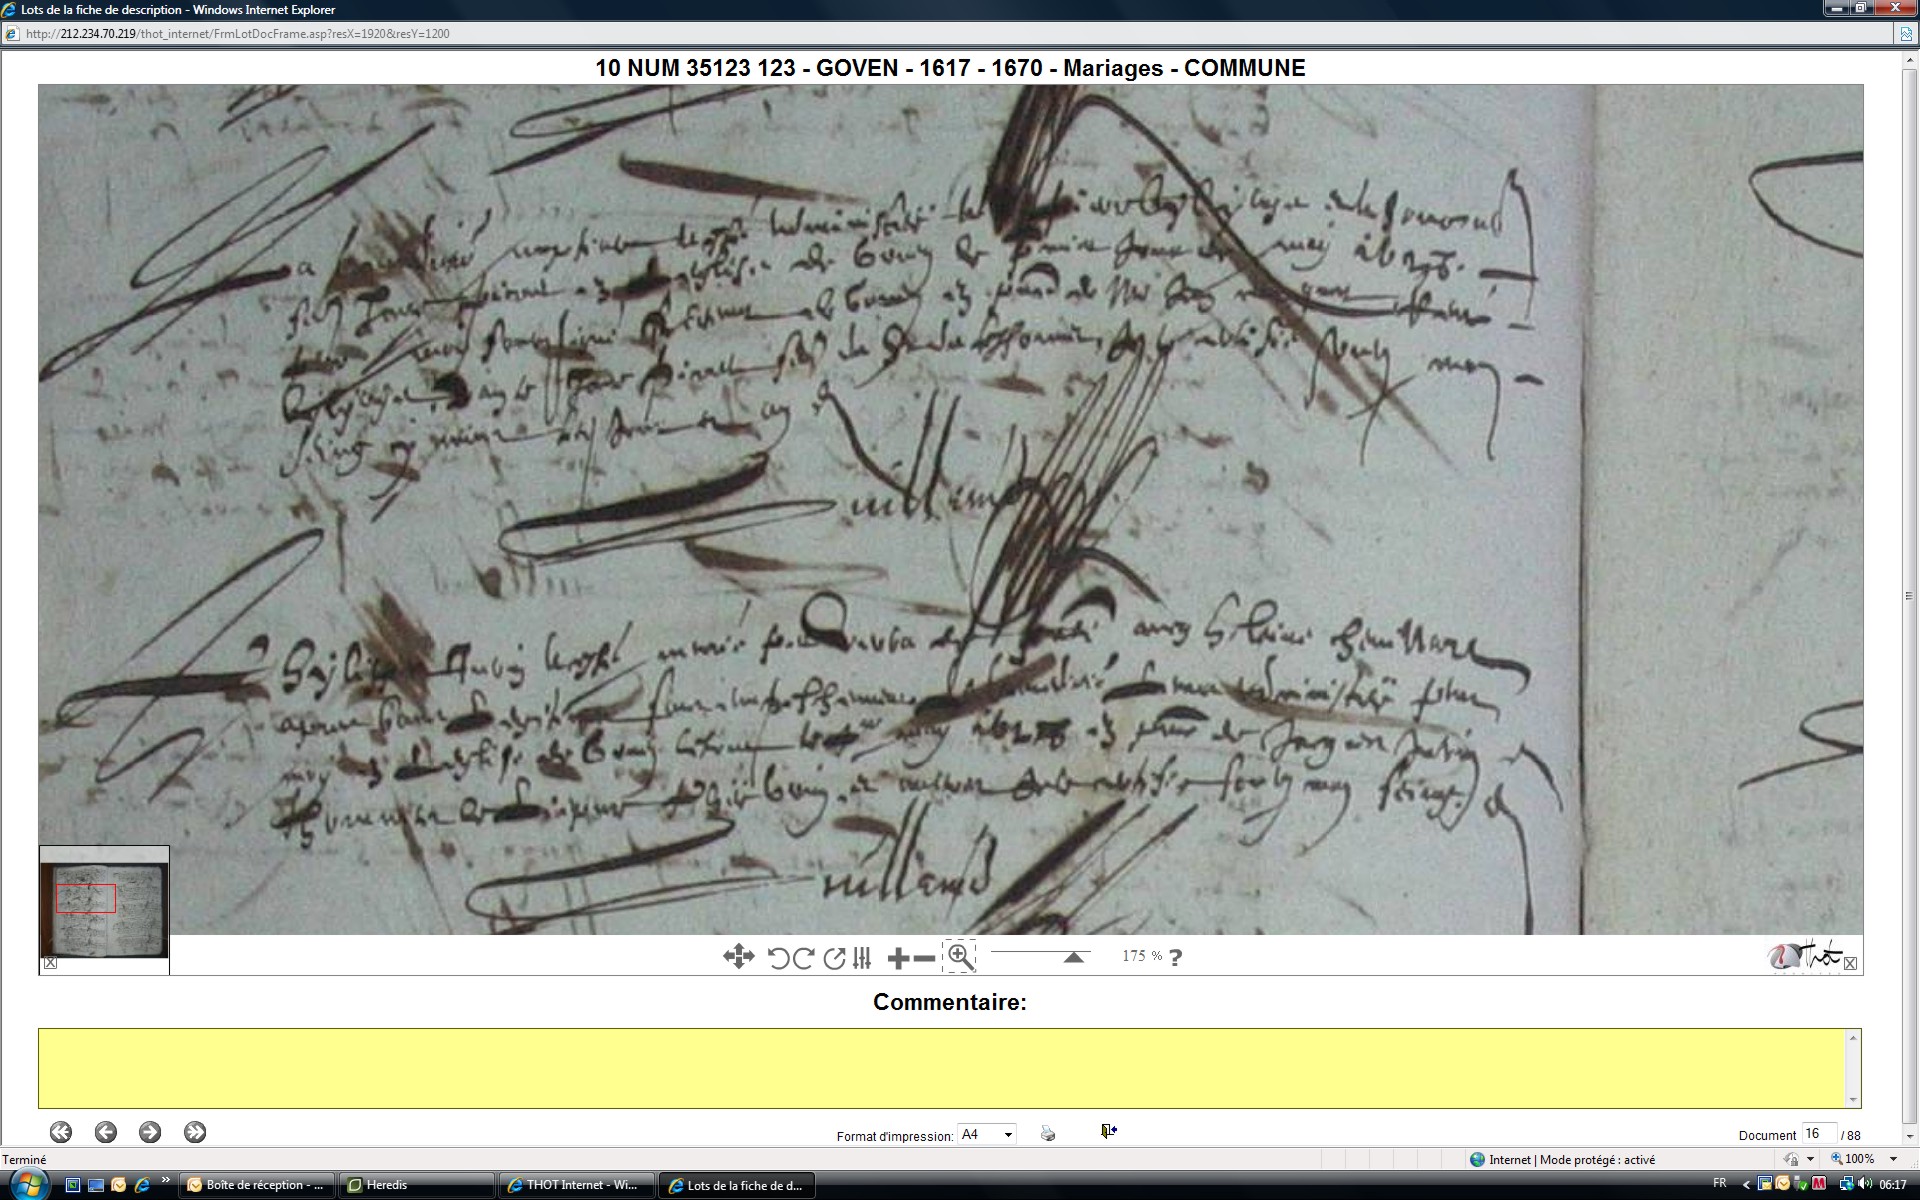
Task: Go to the first document
Action: tap(61, 1132)
